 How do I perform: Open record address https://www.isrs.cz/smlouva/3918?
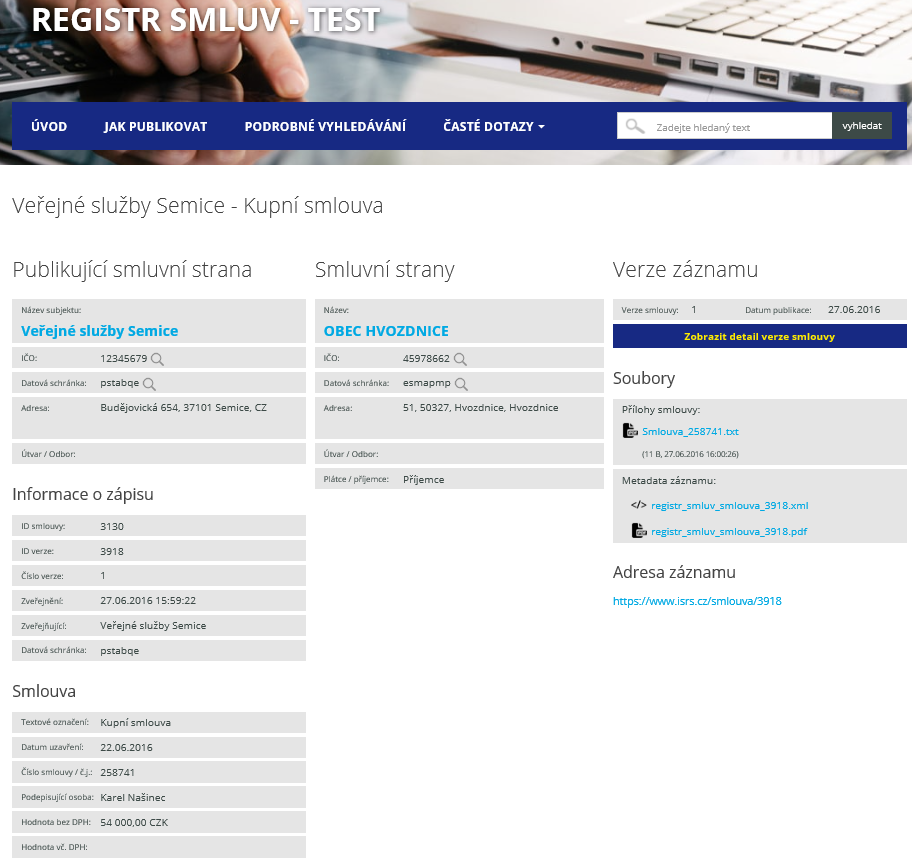tap(697, 601)
